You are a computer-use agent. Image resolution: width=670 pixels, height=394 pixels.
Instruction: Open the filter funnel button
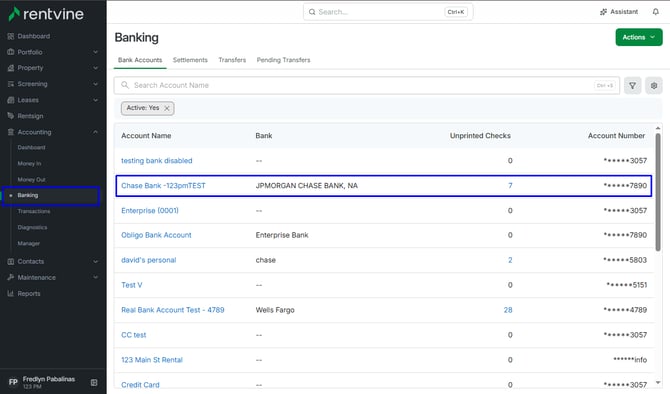pos(632,85)
